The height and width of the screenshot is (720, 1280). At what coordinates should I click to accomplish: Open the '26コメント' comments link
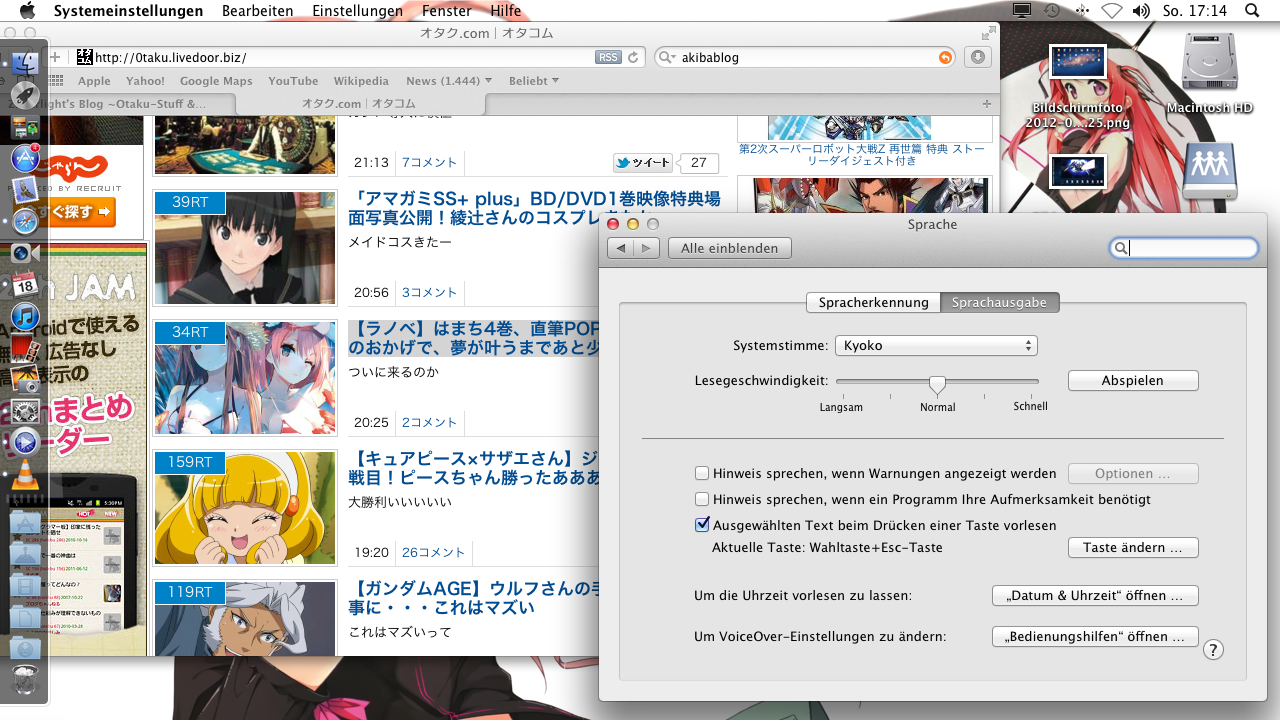(434, 552)
